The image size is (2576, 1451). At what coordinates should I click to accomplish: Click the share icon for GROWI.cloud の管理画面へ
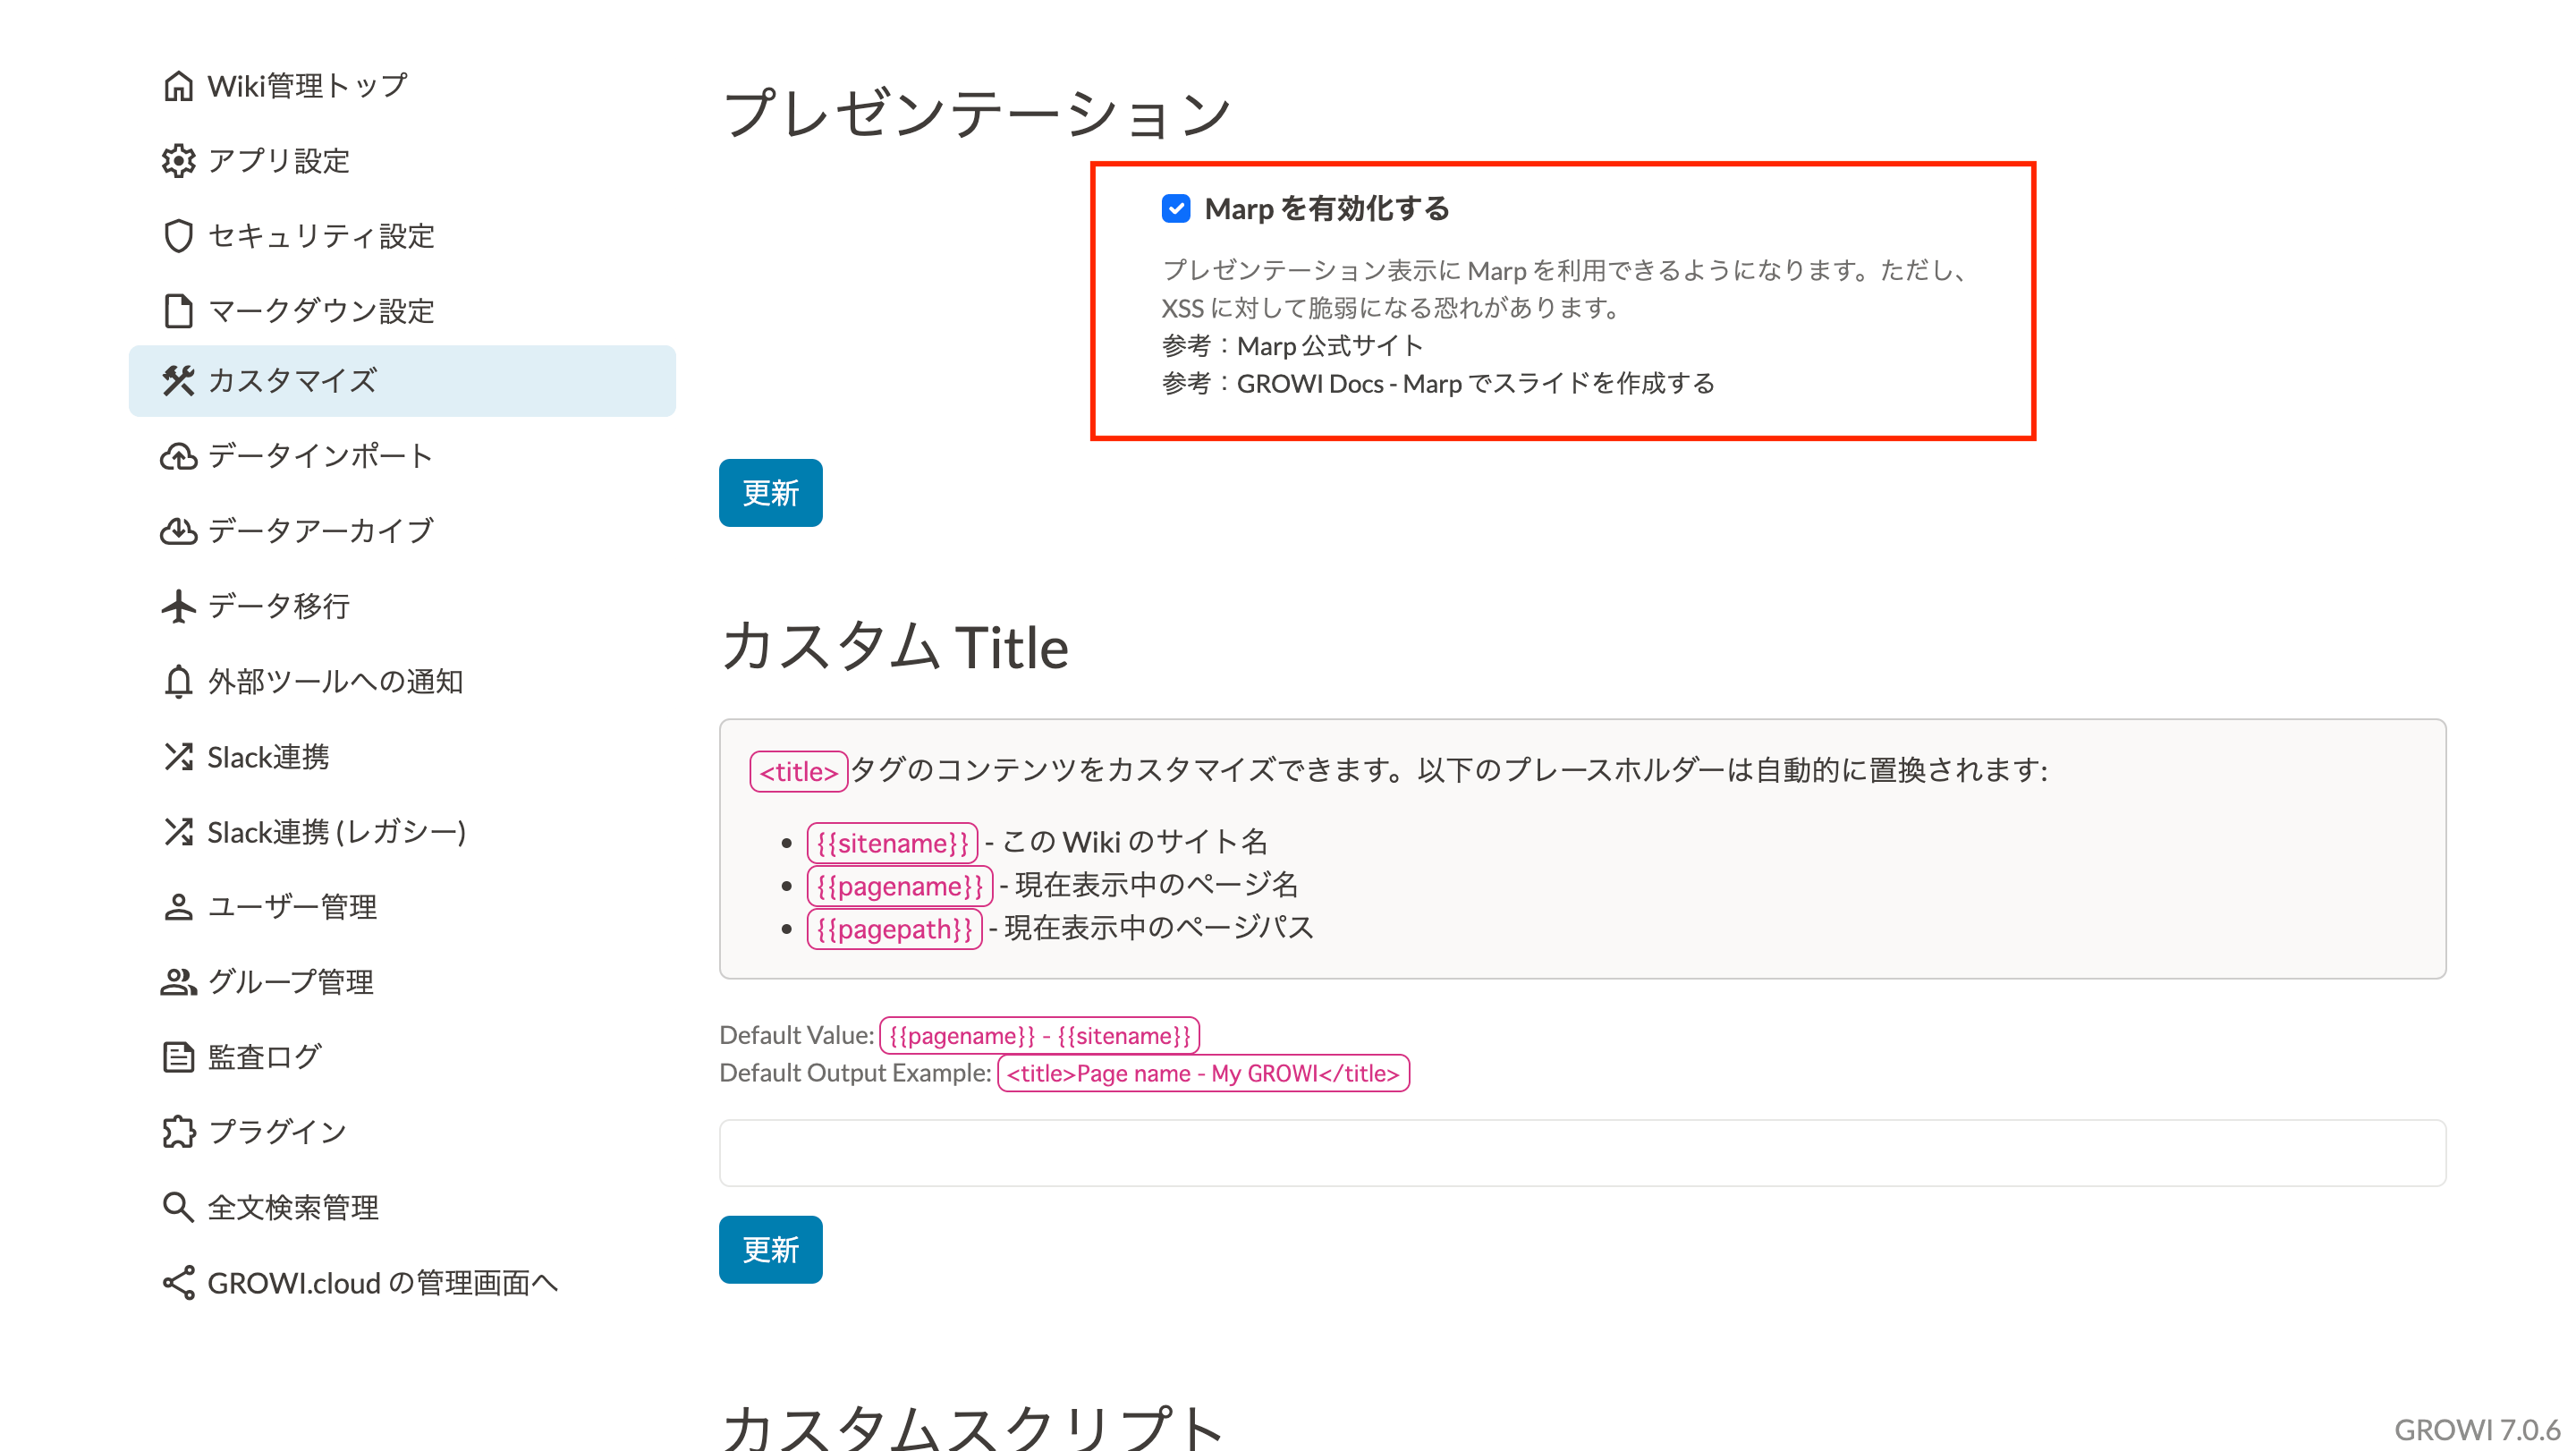[x=178, y=1283]
